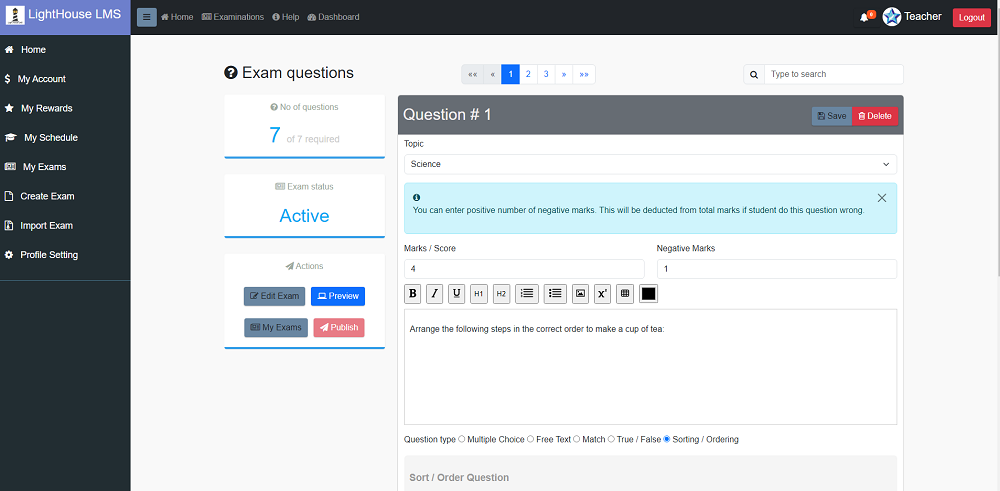Image resolution: width=1000 pixels, height=491 pixels.
Task: Go to page 2 of questions
Action: tap(528, 74)
